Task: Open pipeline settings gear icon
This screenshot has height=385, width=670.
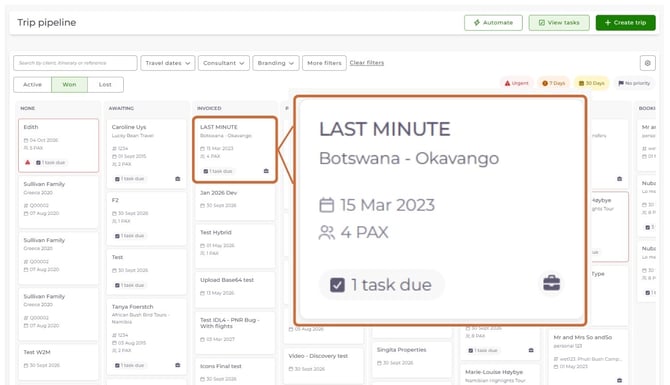Action: [x=647, y=63]
